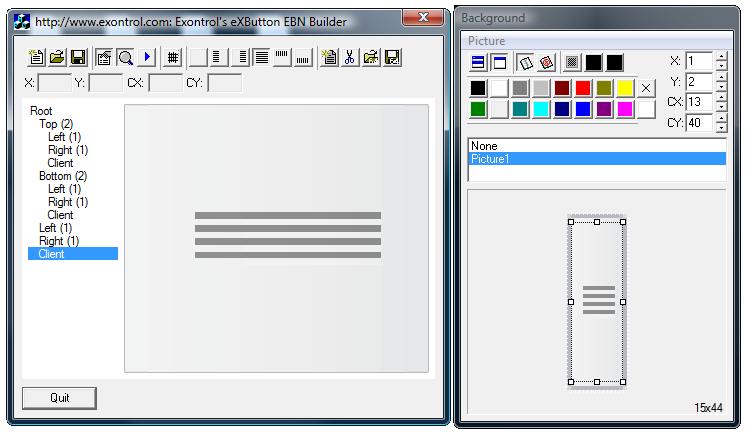Toggle the blue striped layout button
The width and height of the screenshot is (748, 433).
[478, 62]
